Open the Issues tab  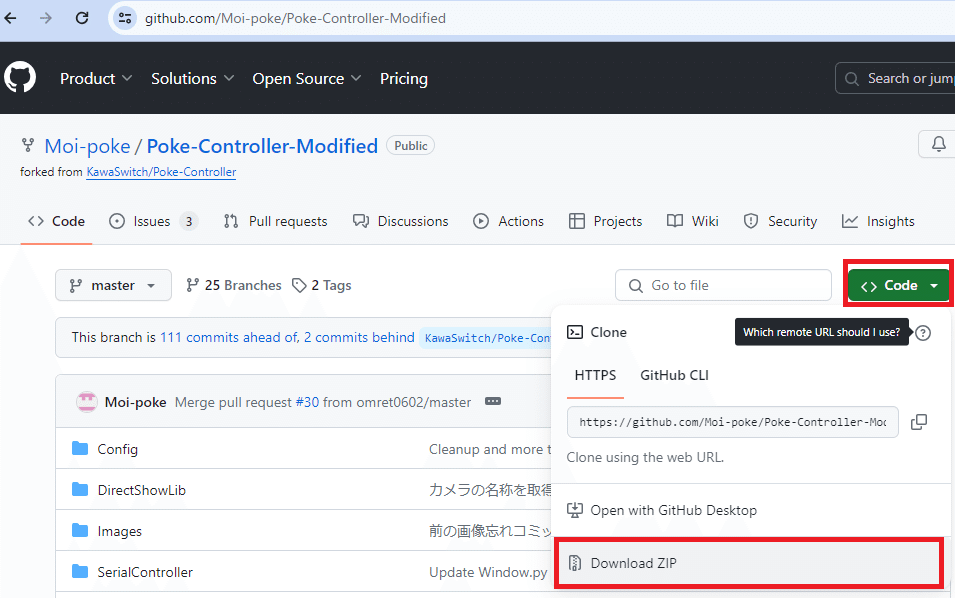pos(153,221)
